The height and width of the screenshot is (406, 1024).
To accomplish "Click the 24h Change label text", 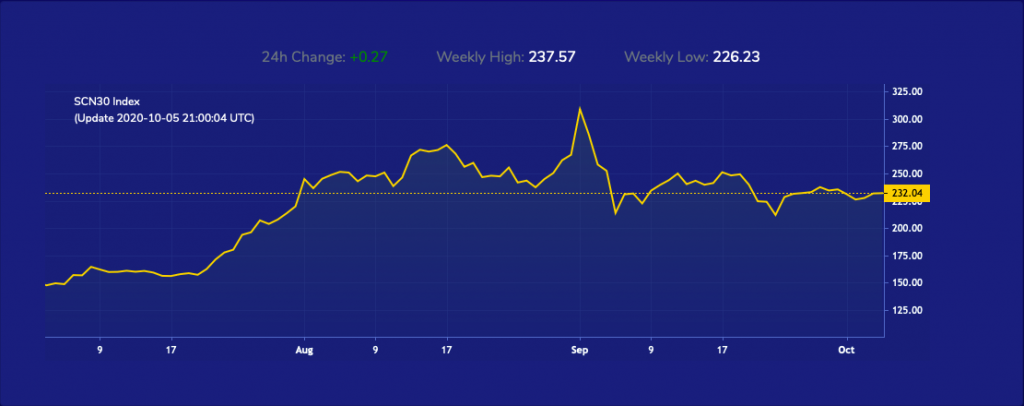I will tap(303, 57).
